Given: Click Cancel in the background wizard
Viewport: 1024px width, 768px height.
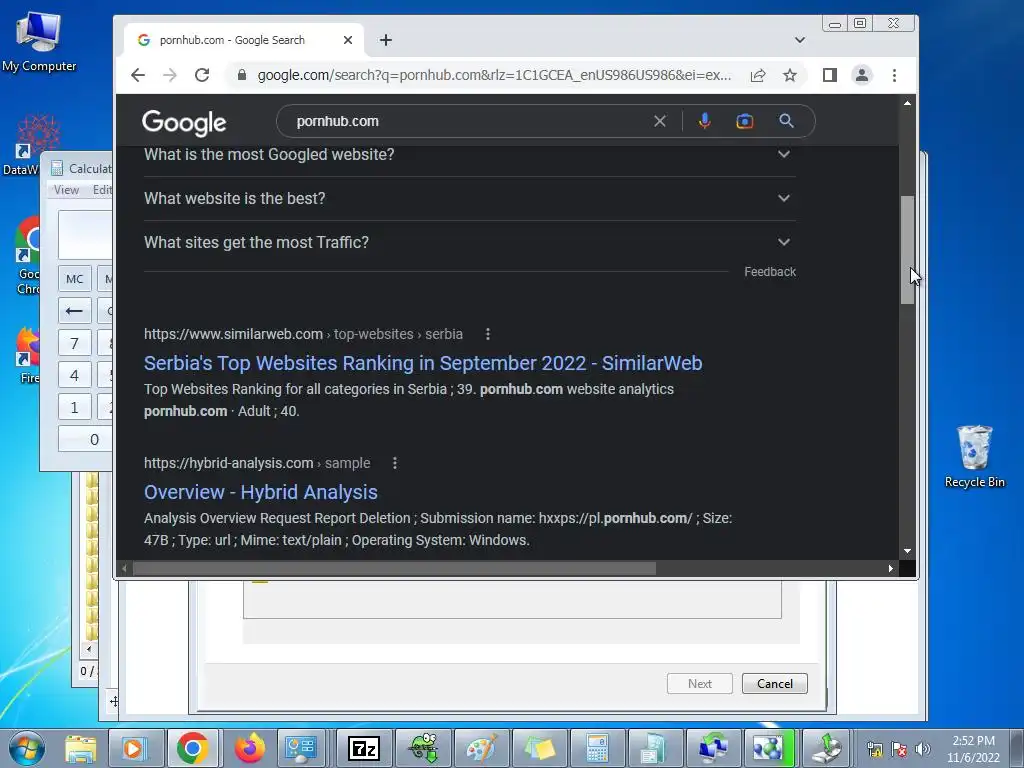Looking at the screenshot, I should point(775,684).
